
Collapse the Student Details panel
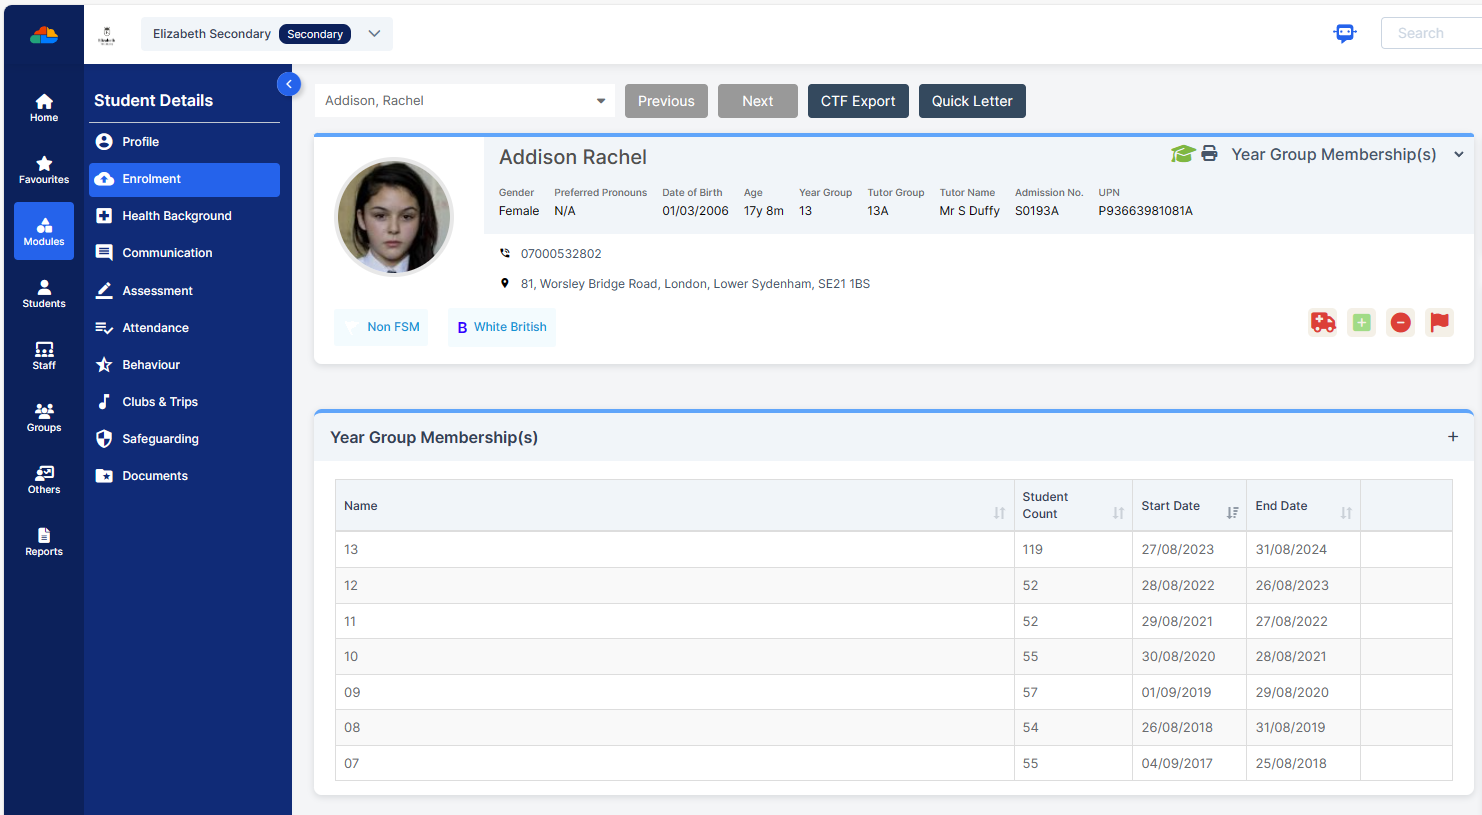pos(289,84)
